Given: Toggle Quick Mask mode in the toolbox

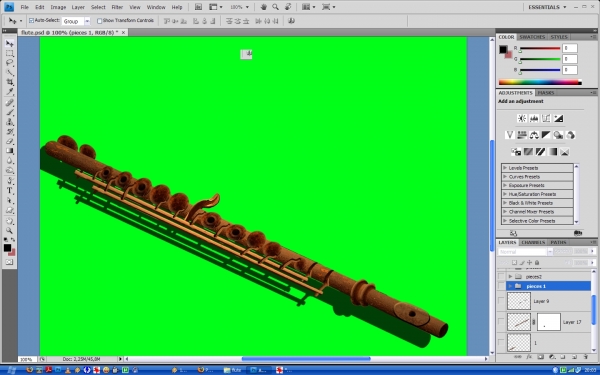Looking at the screenshot, I should click(10, 262).
